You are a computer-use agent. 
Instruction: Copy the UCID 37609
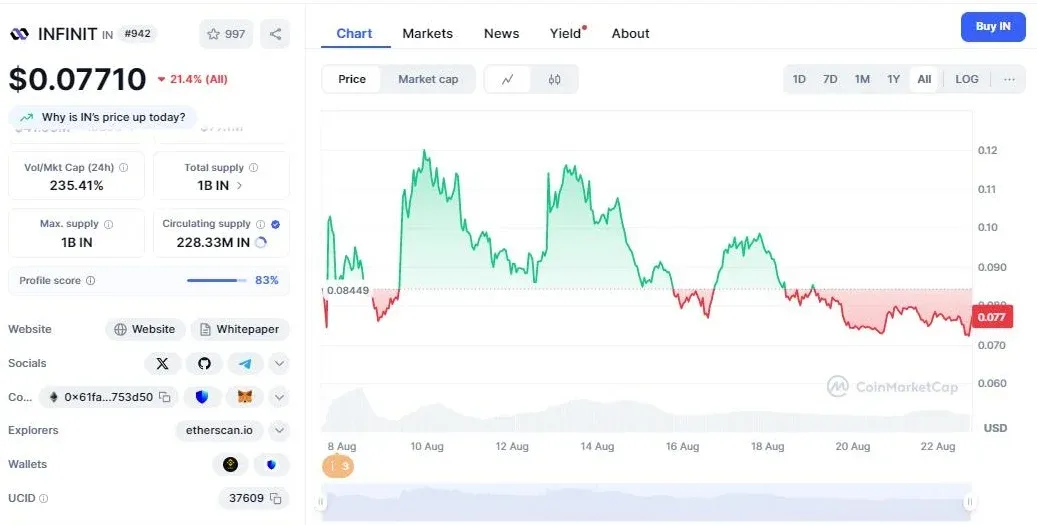pyautogui.click(x=276, y=498)
